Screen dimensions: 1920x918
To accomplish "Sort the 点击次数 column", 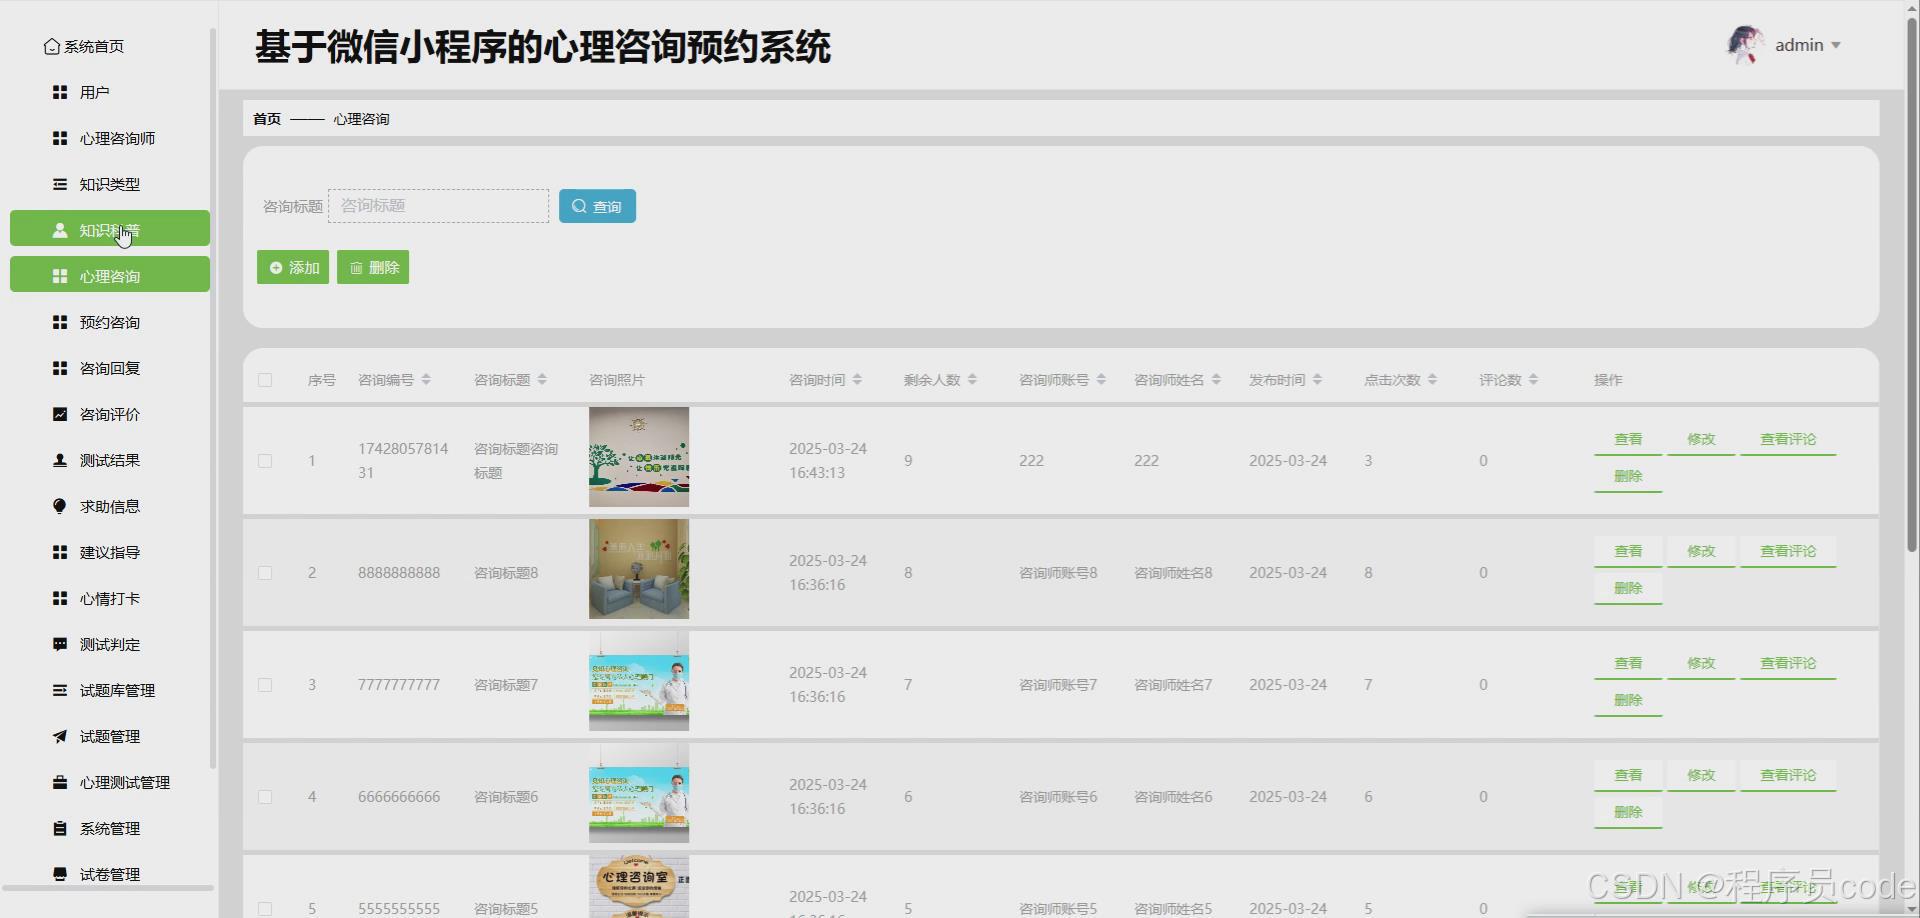I will click(x=1433, y=380).
